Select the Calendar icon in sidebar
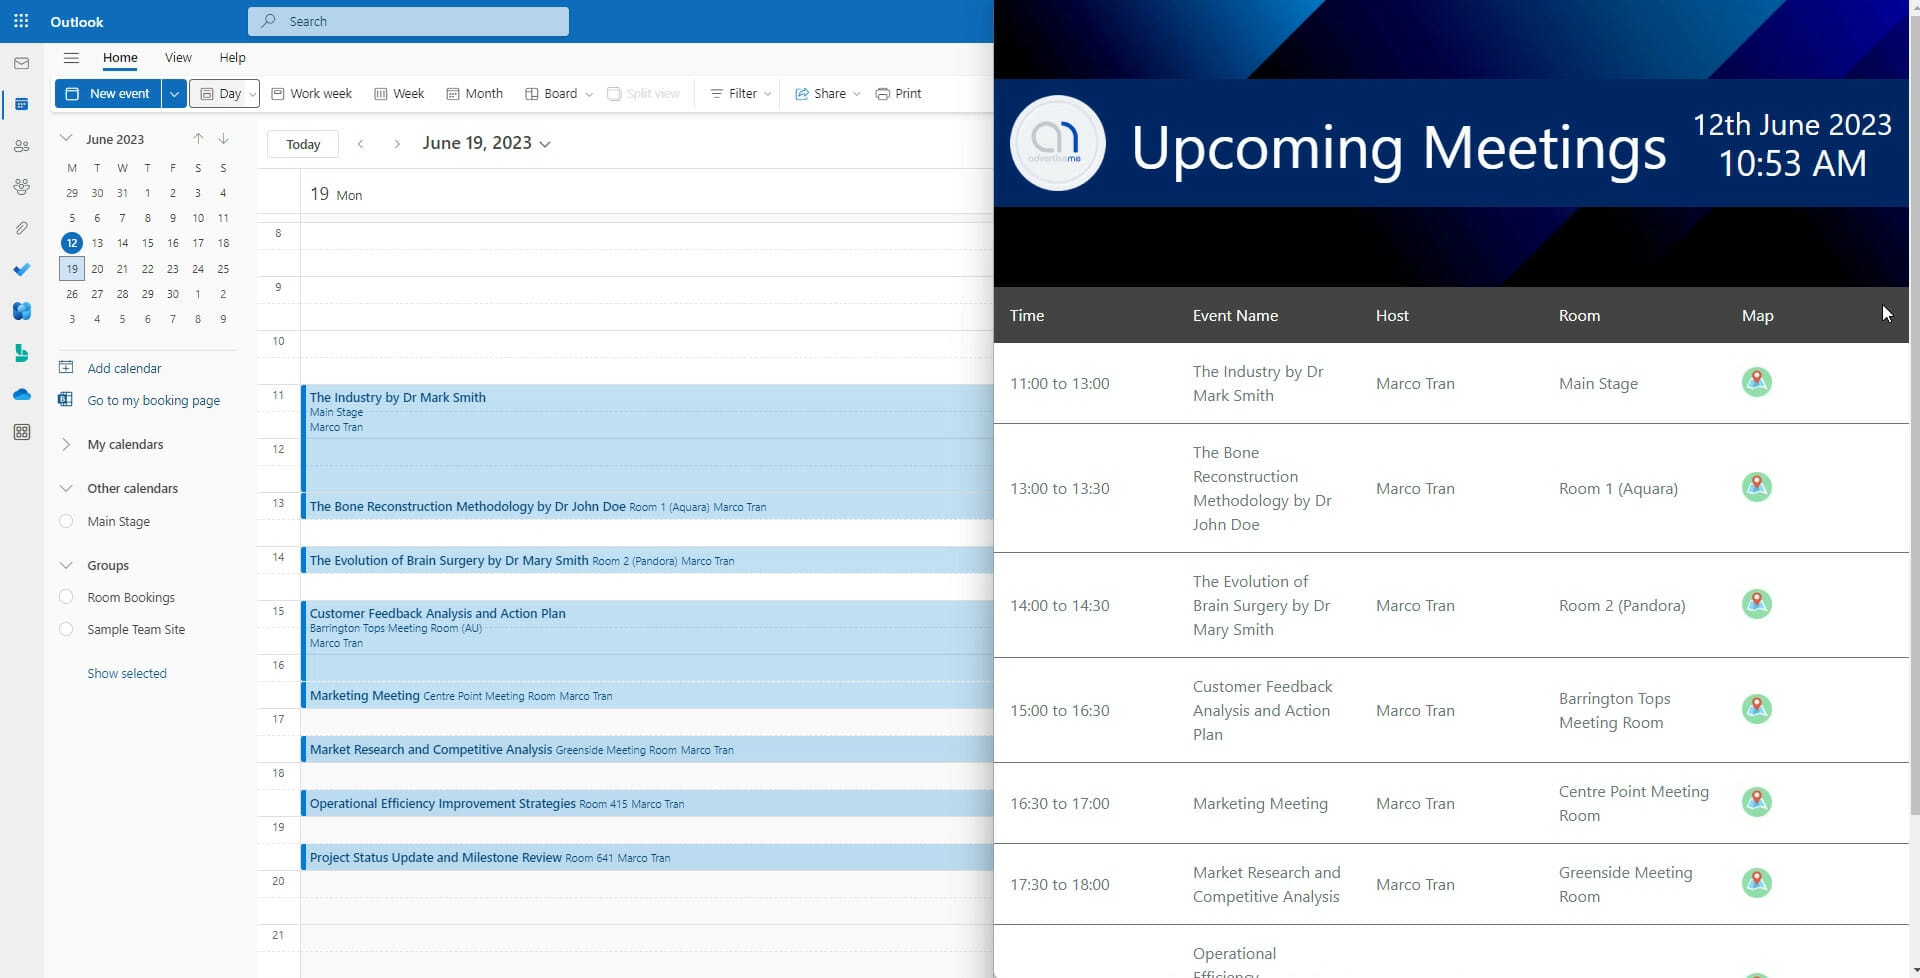This screenshot has width=1920, height=978. pyautogui.click(x=21, y=104)
